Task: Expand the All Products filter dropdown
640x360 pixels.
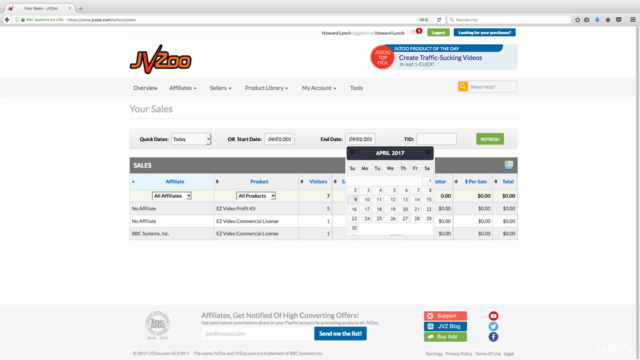Action: pos(256,196)
